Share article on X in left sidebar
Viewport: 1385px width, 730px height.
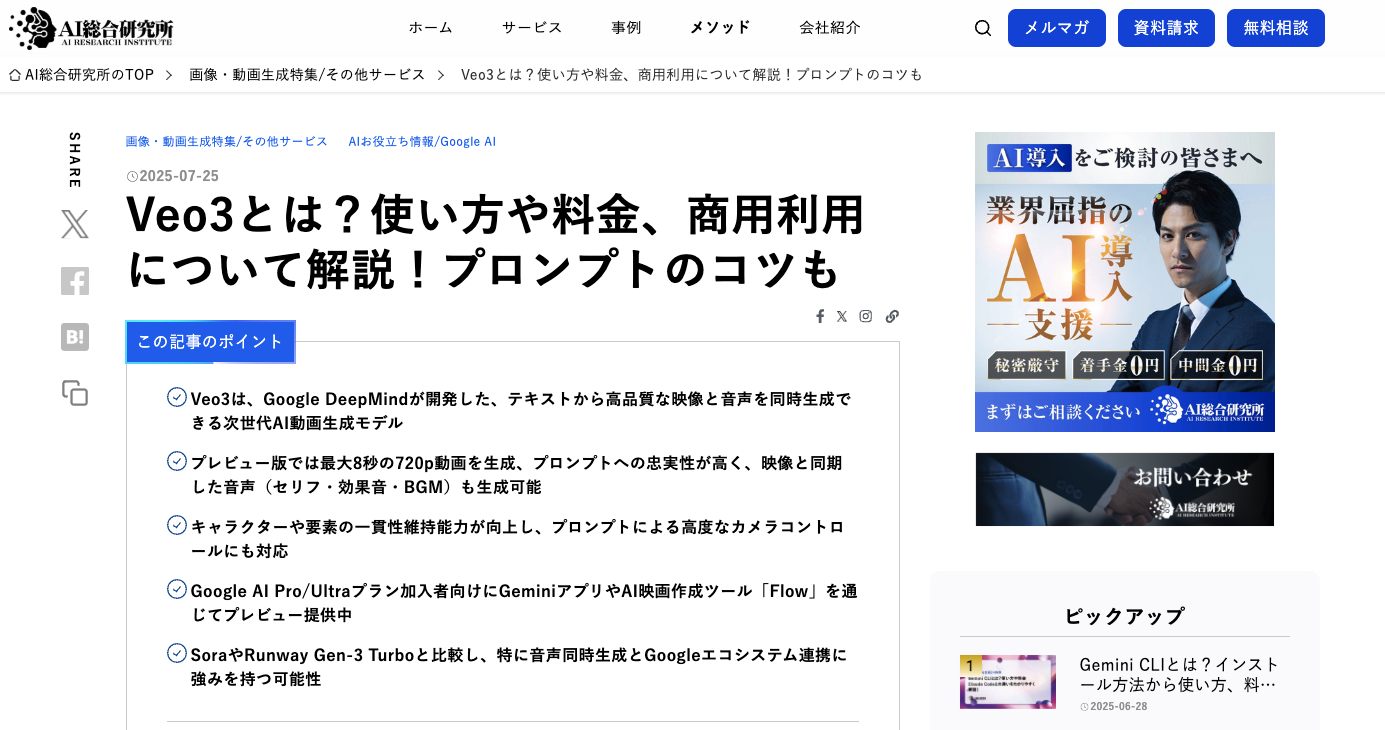[75, 224]
